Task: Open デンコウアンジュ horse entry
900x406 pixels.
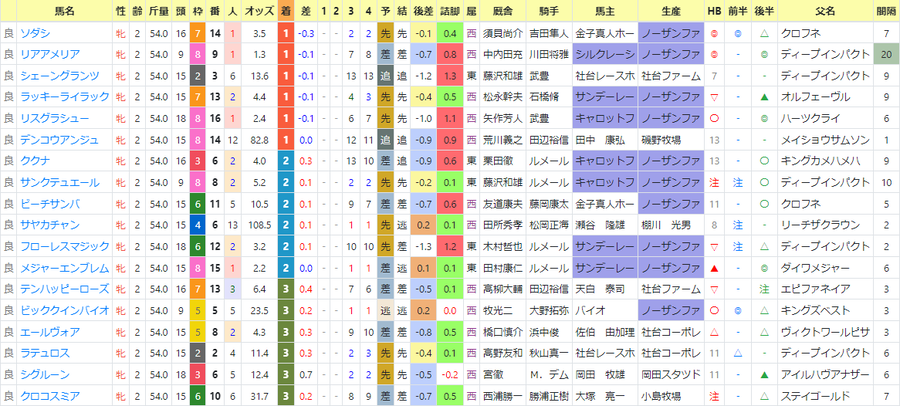Action: pos(59,140)
